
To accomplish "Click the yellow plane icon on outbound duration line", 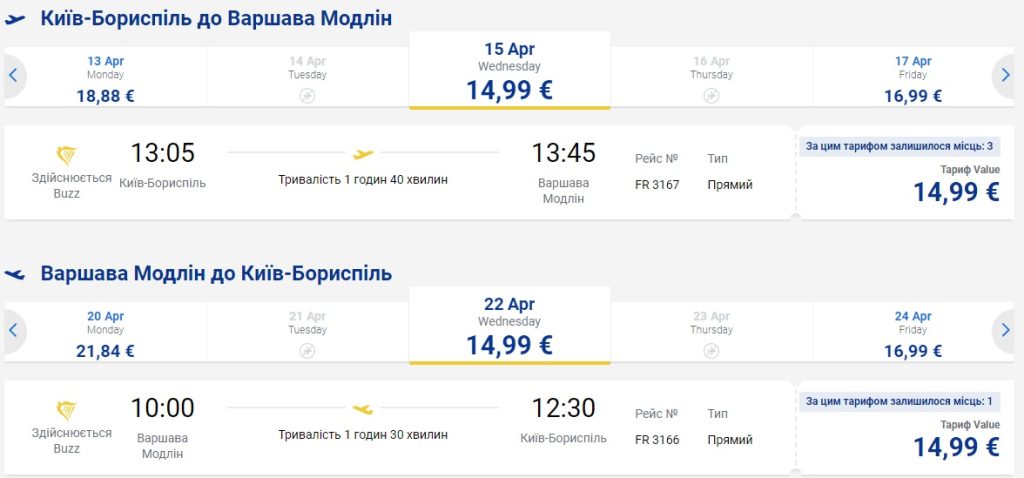I will click(x=363, y=154).
